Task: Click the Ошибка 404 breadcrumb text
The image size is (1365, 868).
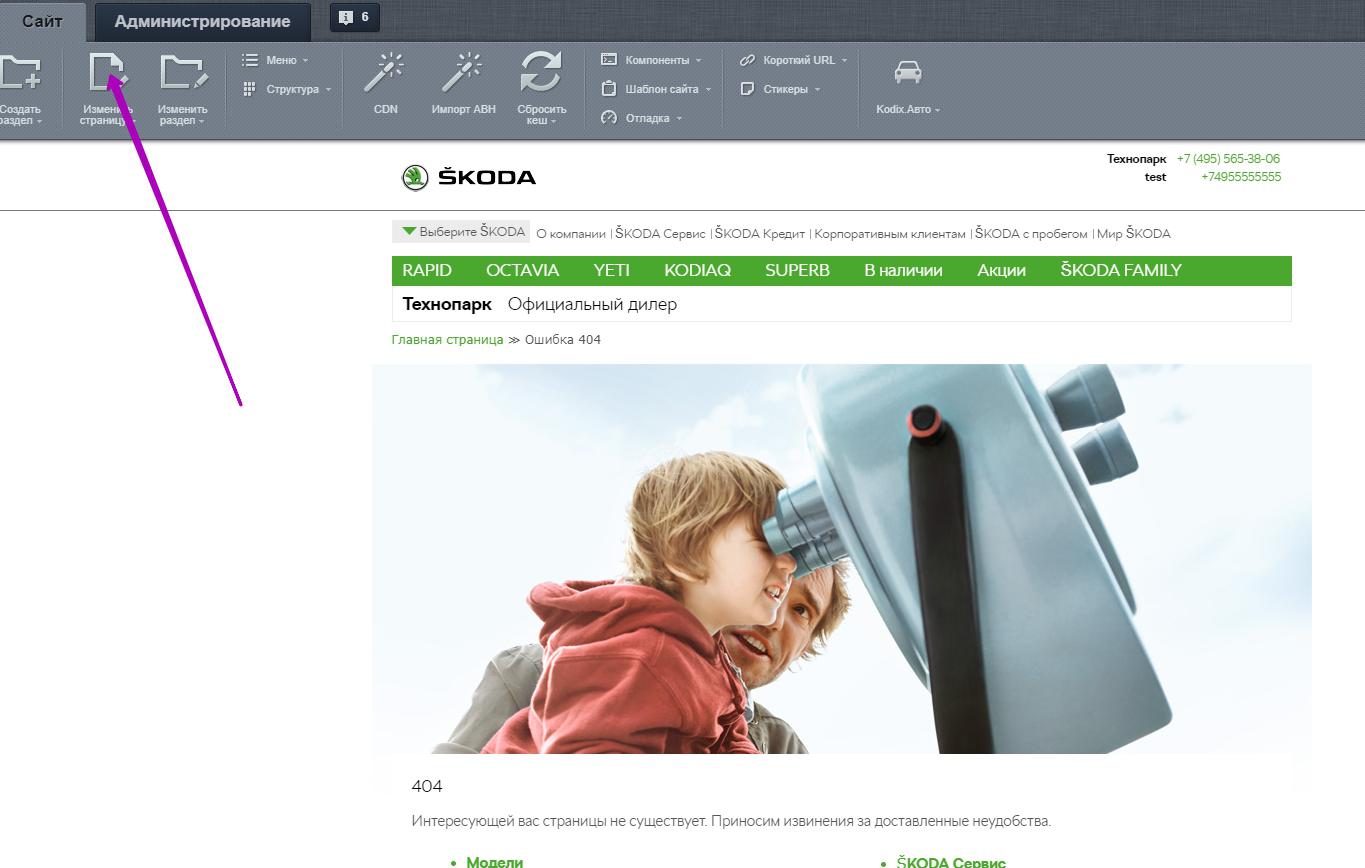Action: (x=563, y=339)
